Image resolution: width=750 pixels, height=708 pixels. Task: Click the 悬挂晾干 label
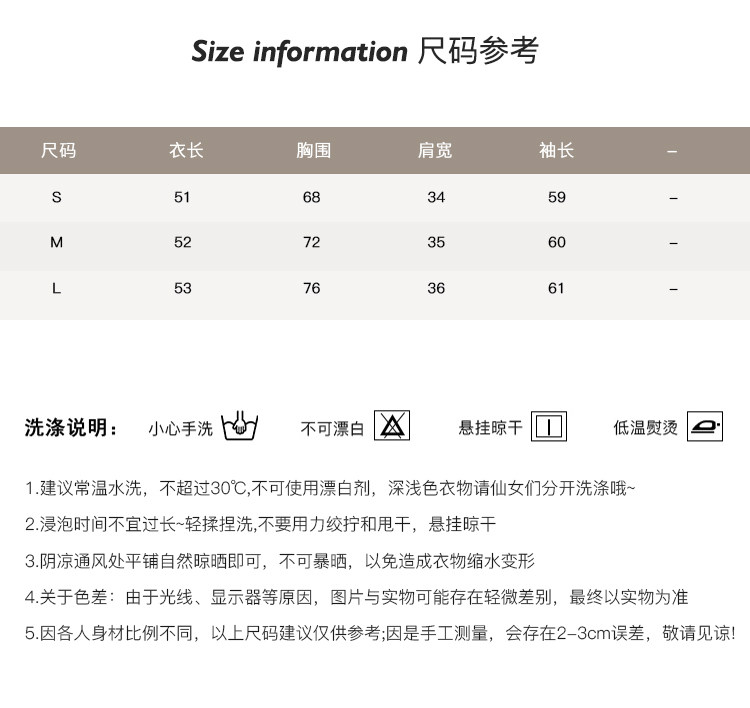(x=490, y=428)
